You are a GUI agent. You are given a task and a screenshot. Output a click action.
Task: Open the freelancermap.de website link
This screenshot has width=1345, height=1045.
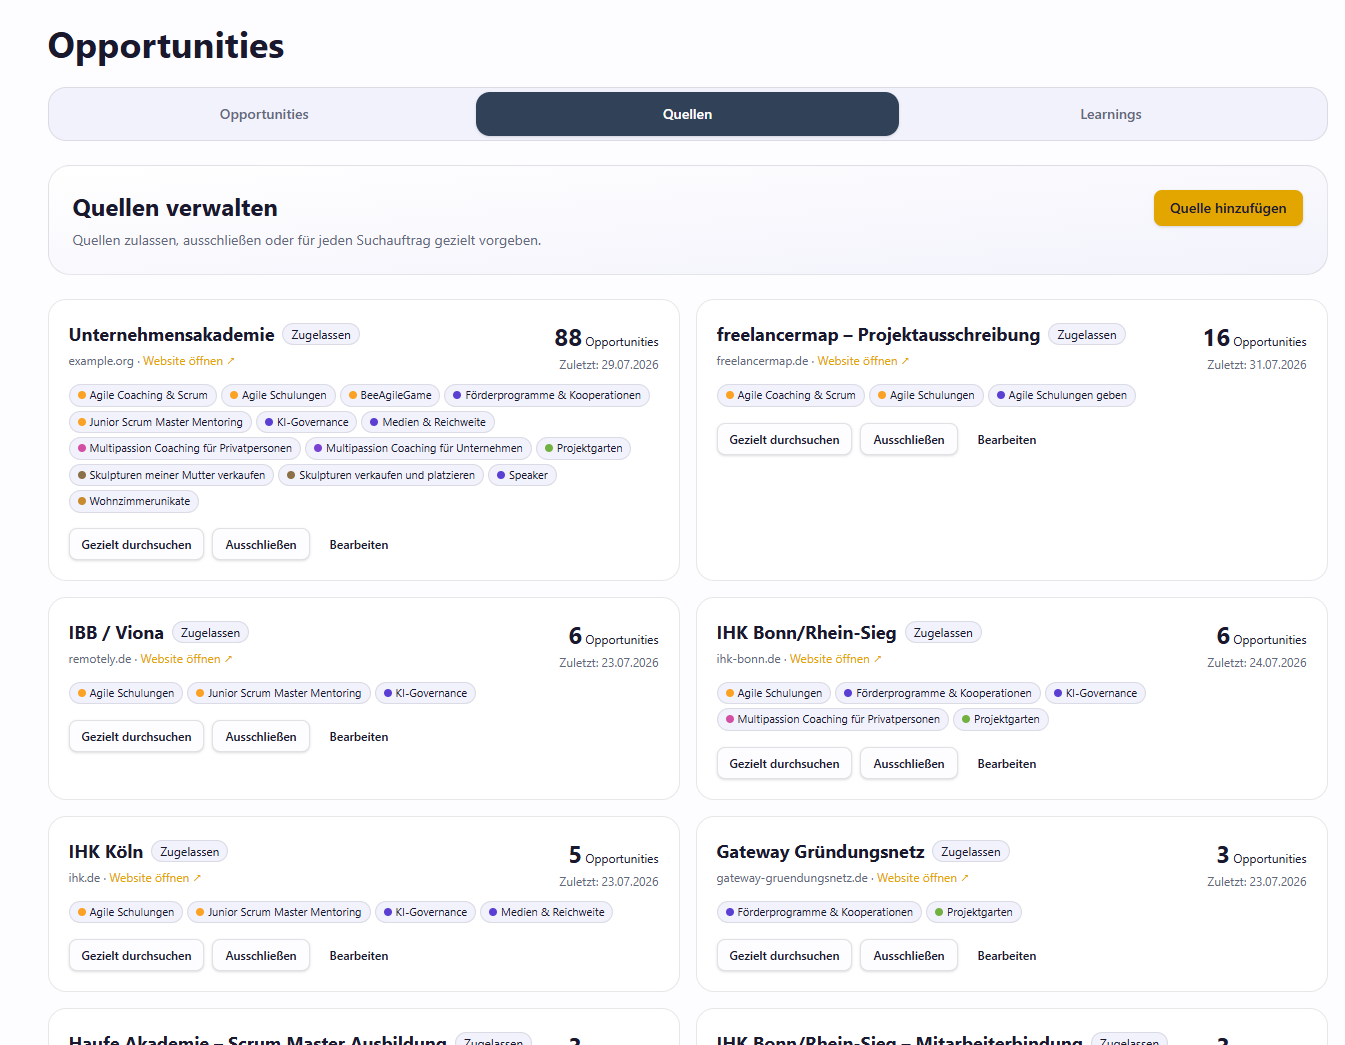point(863,361)
